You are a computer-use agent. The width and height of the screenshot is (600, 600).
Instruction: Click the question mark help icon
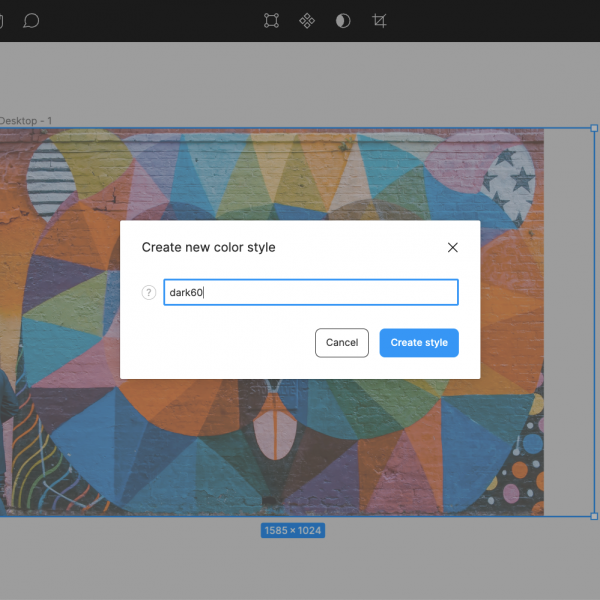click(149, 293)
